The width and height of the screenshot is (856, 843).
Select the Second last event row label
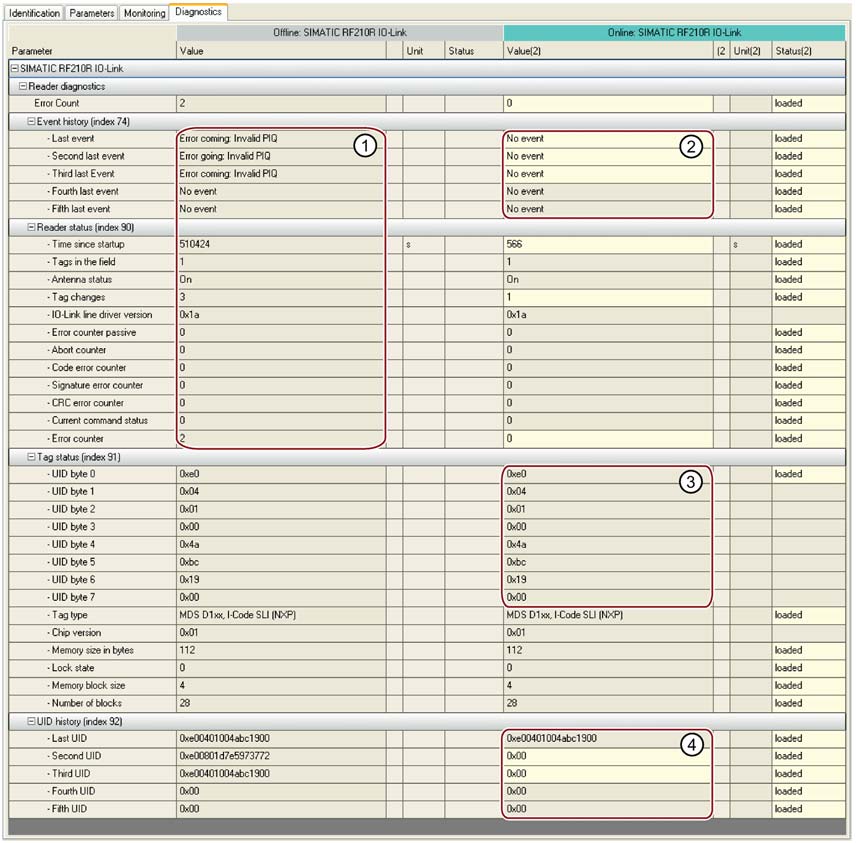coord(88,156)
